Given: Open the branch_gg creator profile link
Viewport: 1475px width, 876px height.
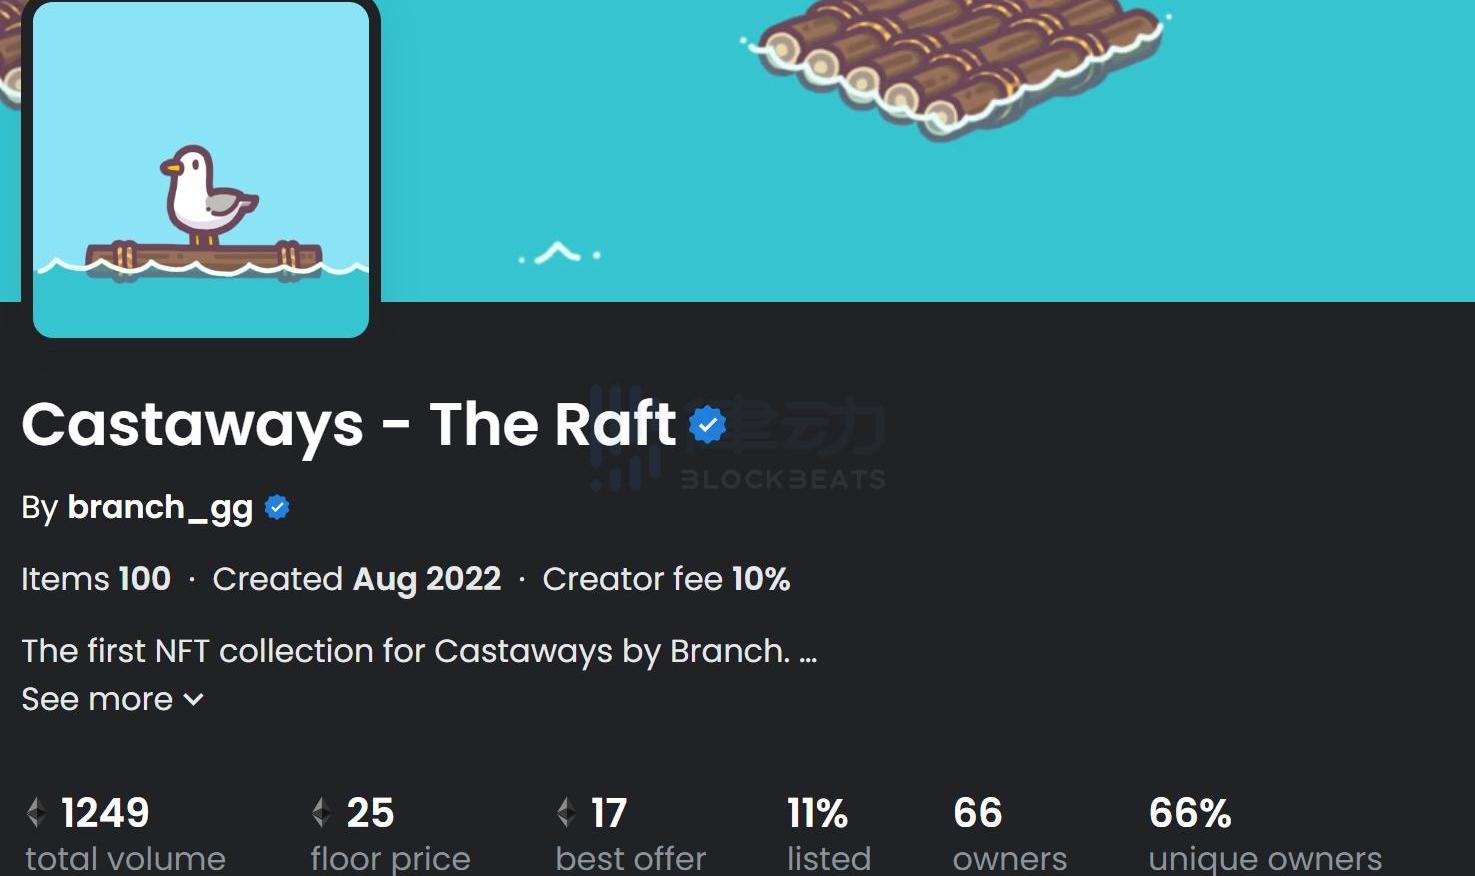Looking at the screenshot, I should [160, 508].
